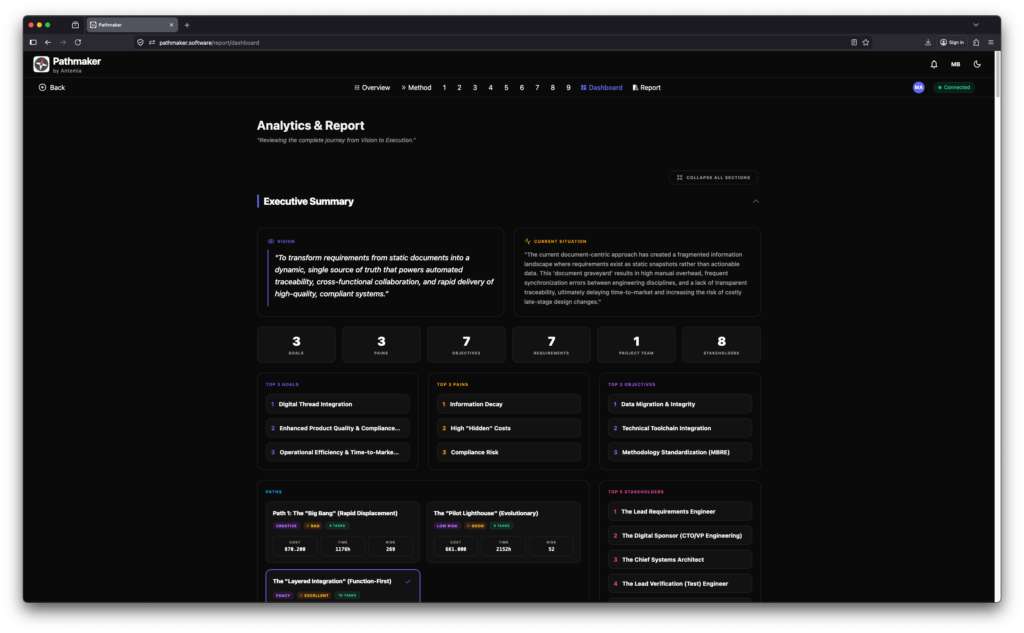The width and height of the screenshot is (1024, 633).
Task: Click the browser Sign in button
Action: (x=952, y=42)
